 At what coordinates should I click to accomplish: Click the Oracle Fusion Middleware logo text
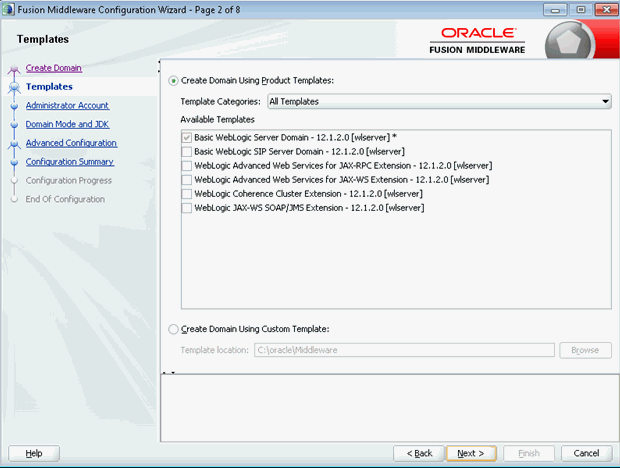tap(478, 40)
